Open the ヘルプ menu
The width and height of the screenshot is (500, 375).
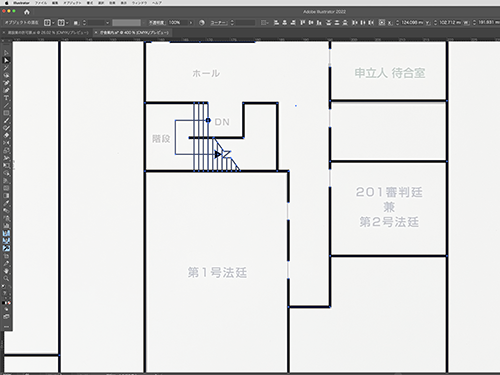pos(157,3)
